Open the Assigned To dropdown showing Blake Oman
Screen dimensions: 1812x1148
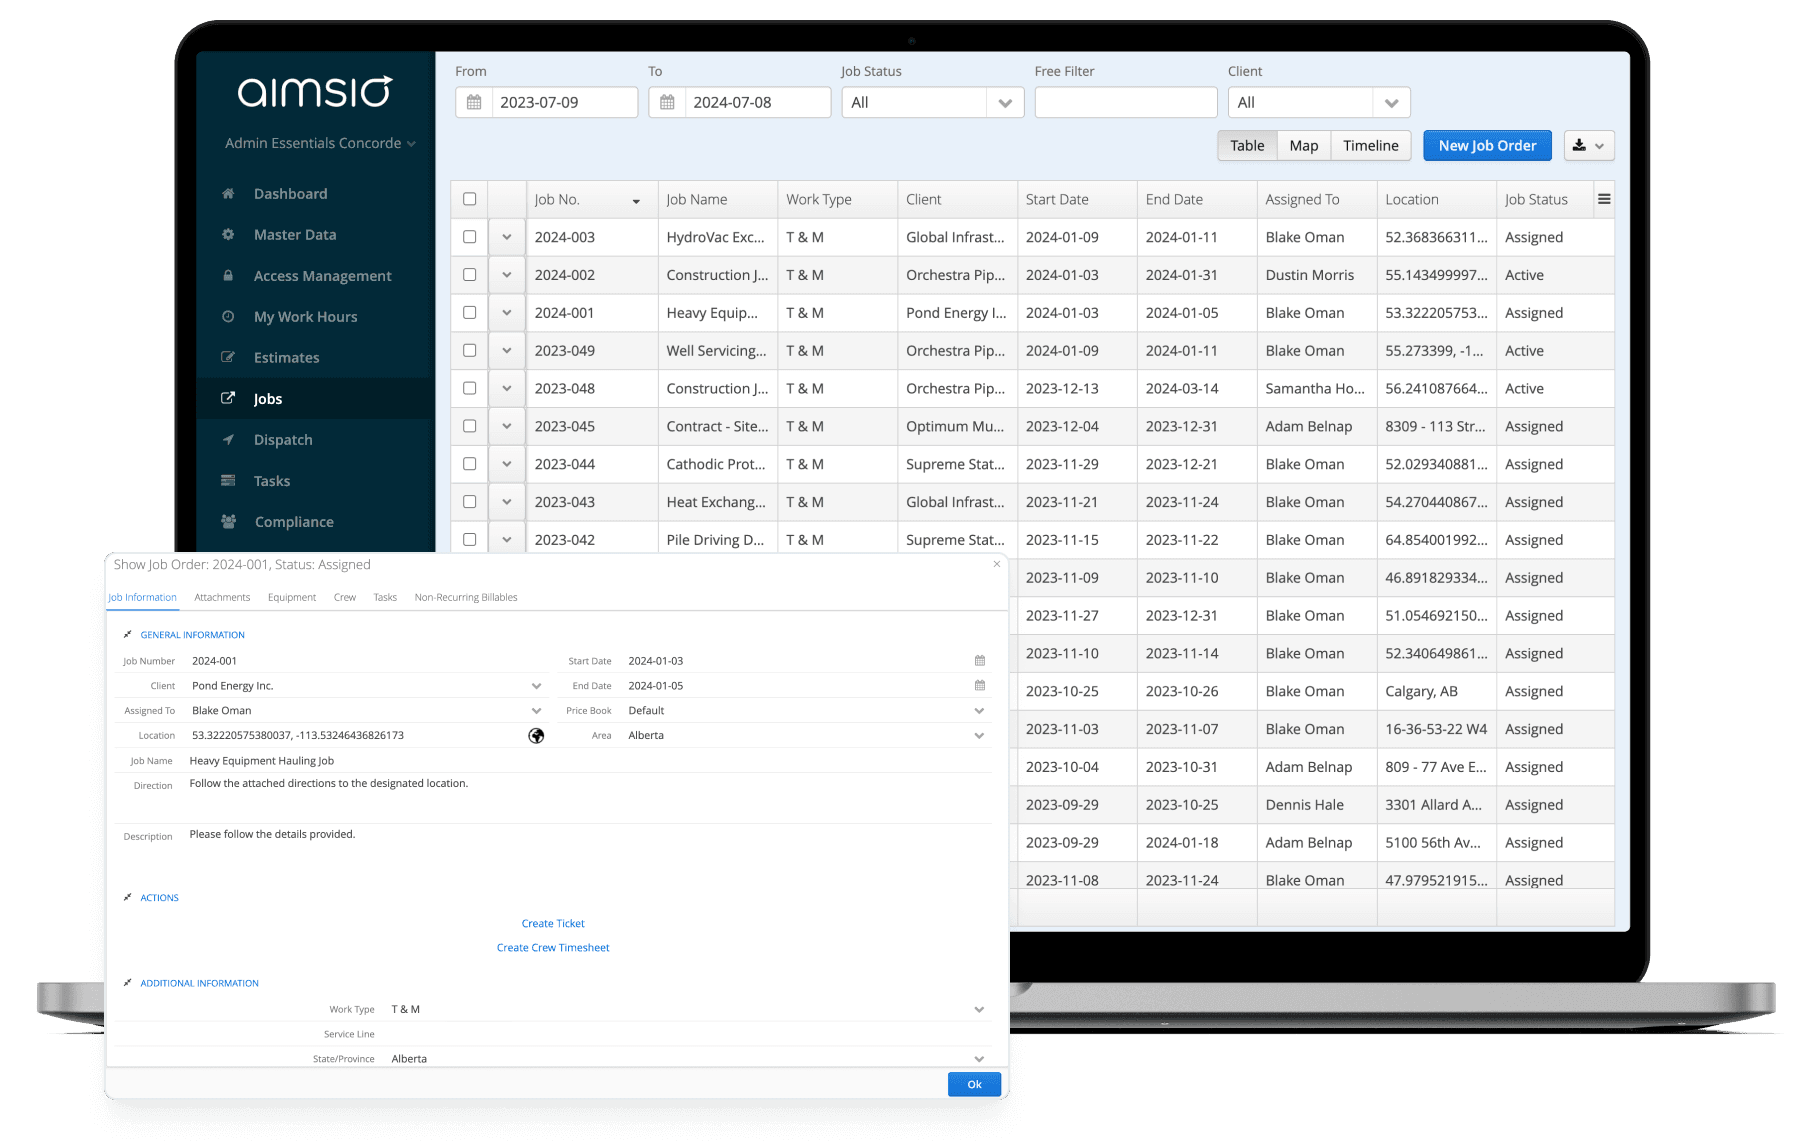coord(536,710)
